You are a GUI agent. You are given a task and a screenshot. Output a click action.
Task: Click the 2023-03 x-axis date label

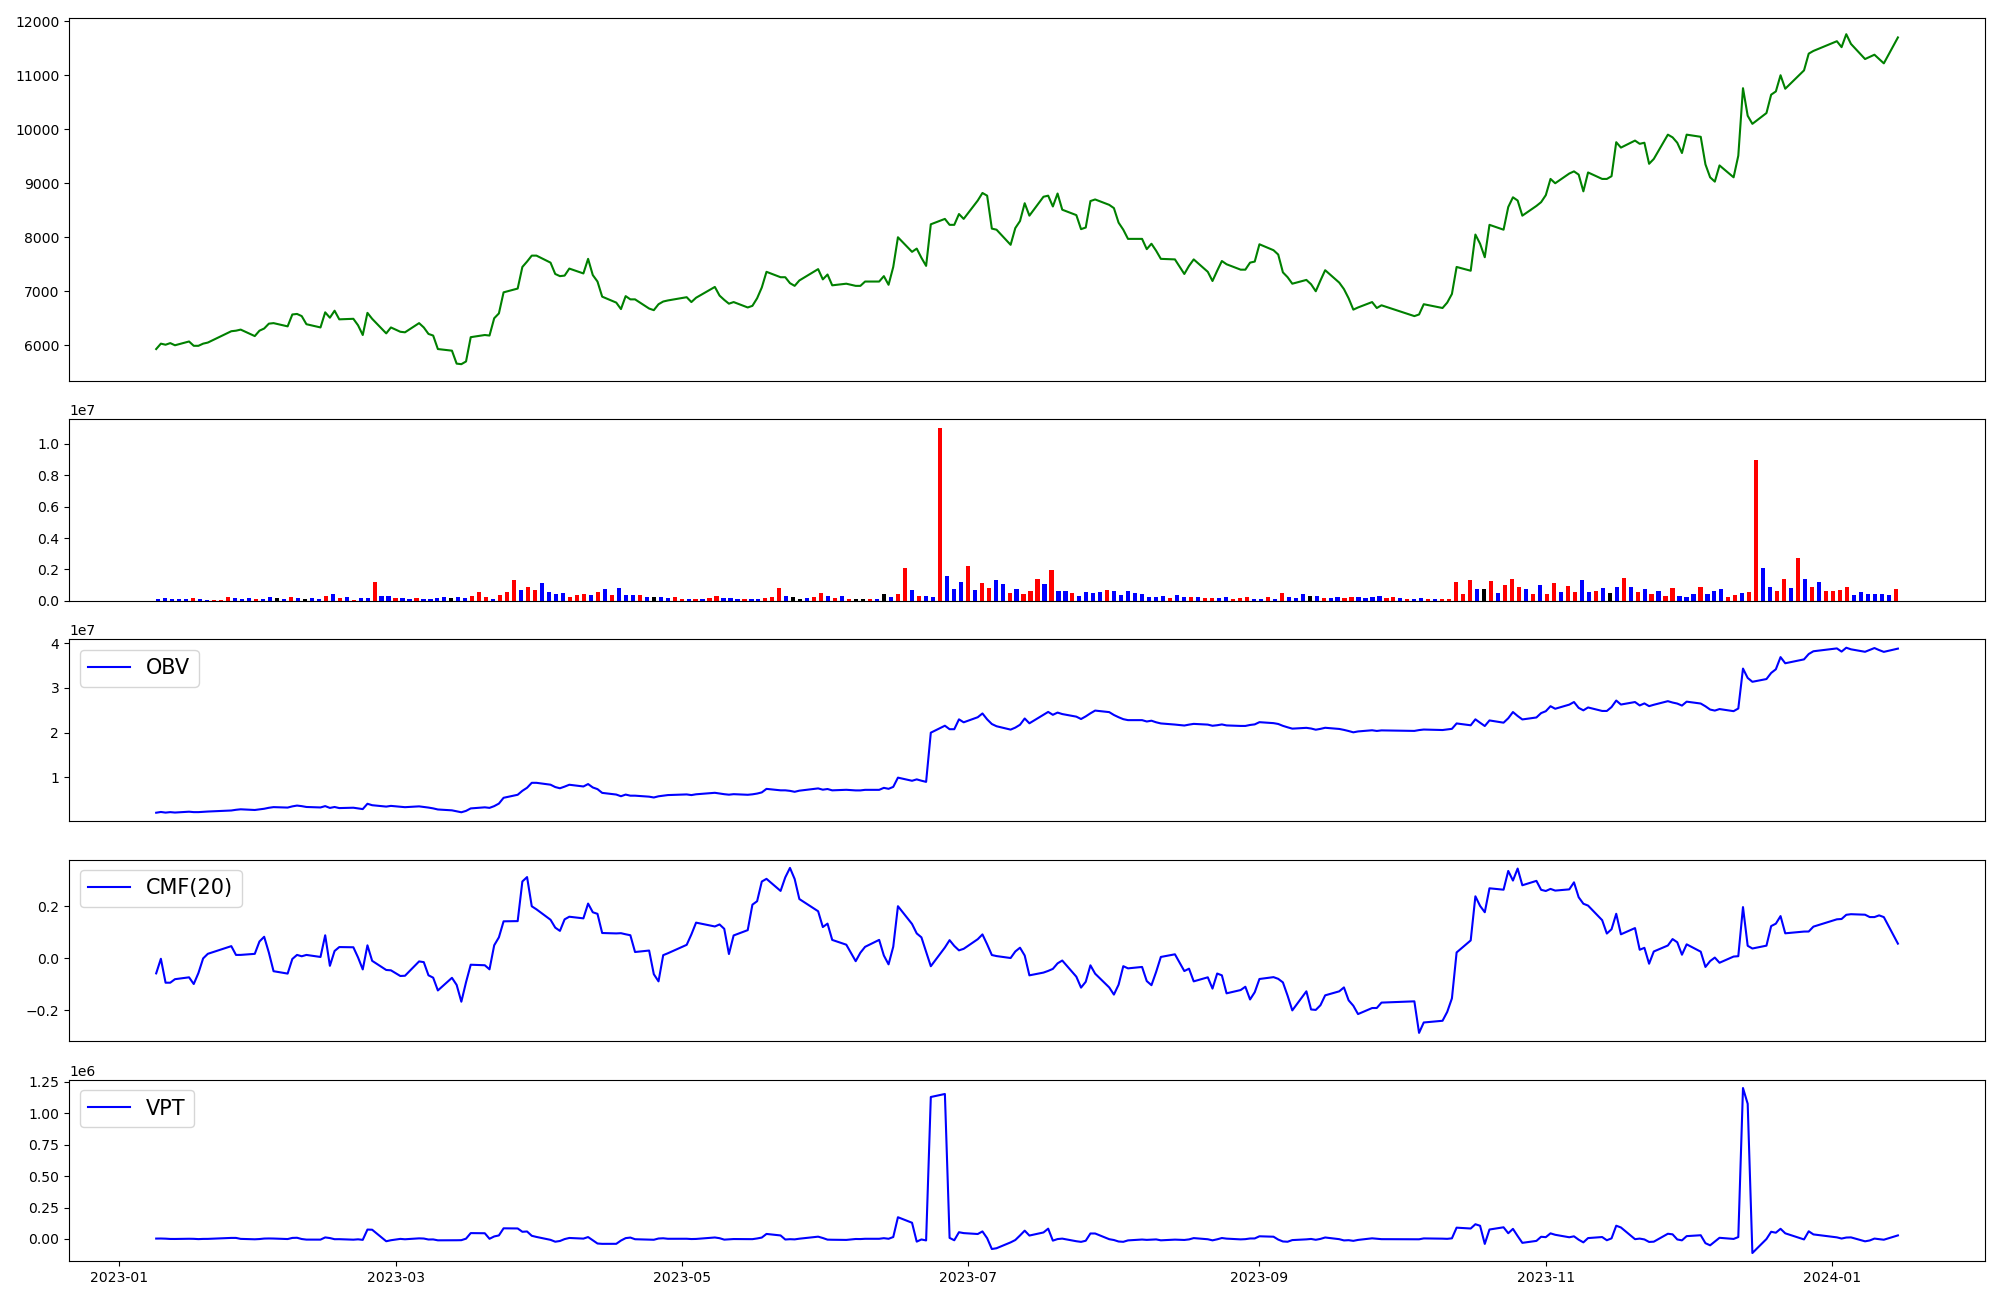[x=397, y=1277]
